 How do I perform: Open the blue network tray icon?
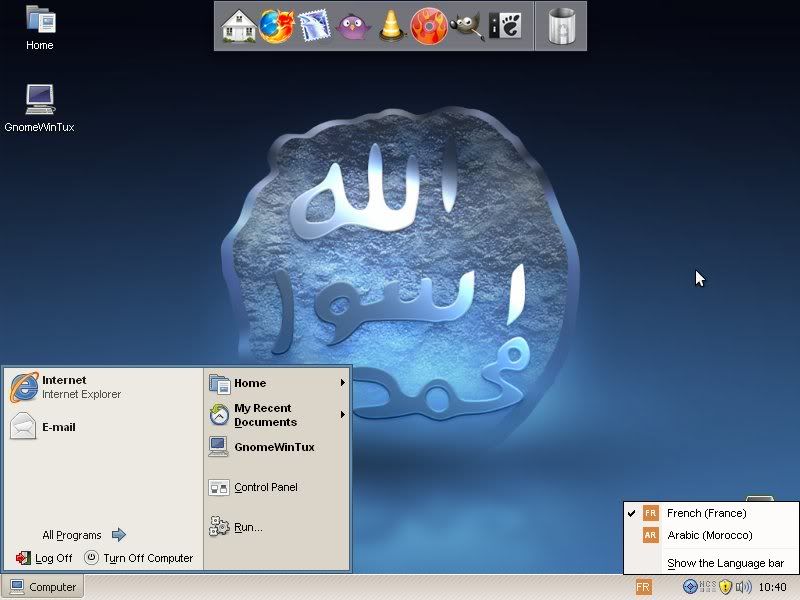(x=690, y=587)
